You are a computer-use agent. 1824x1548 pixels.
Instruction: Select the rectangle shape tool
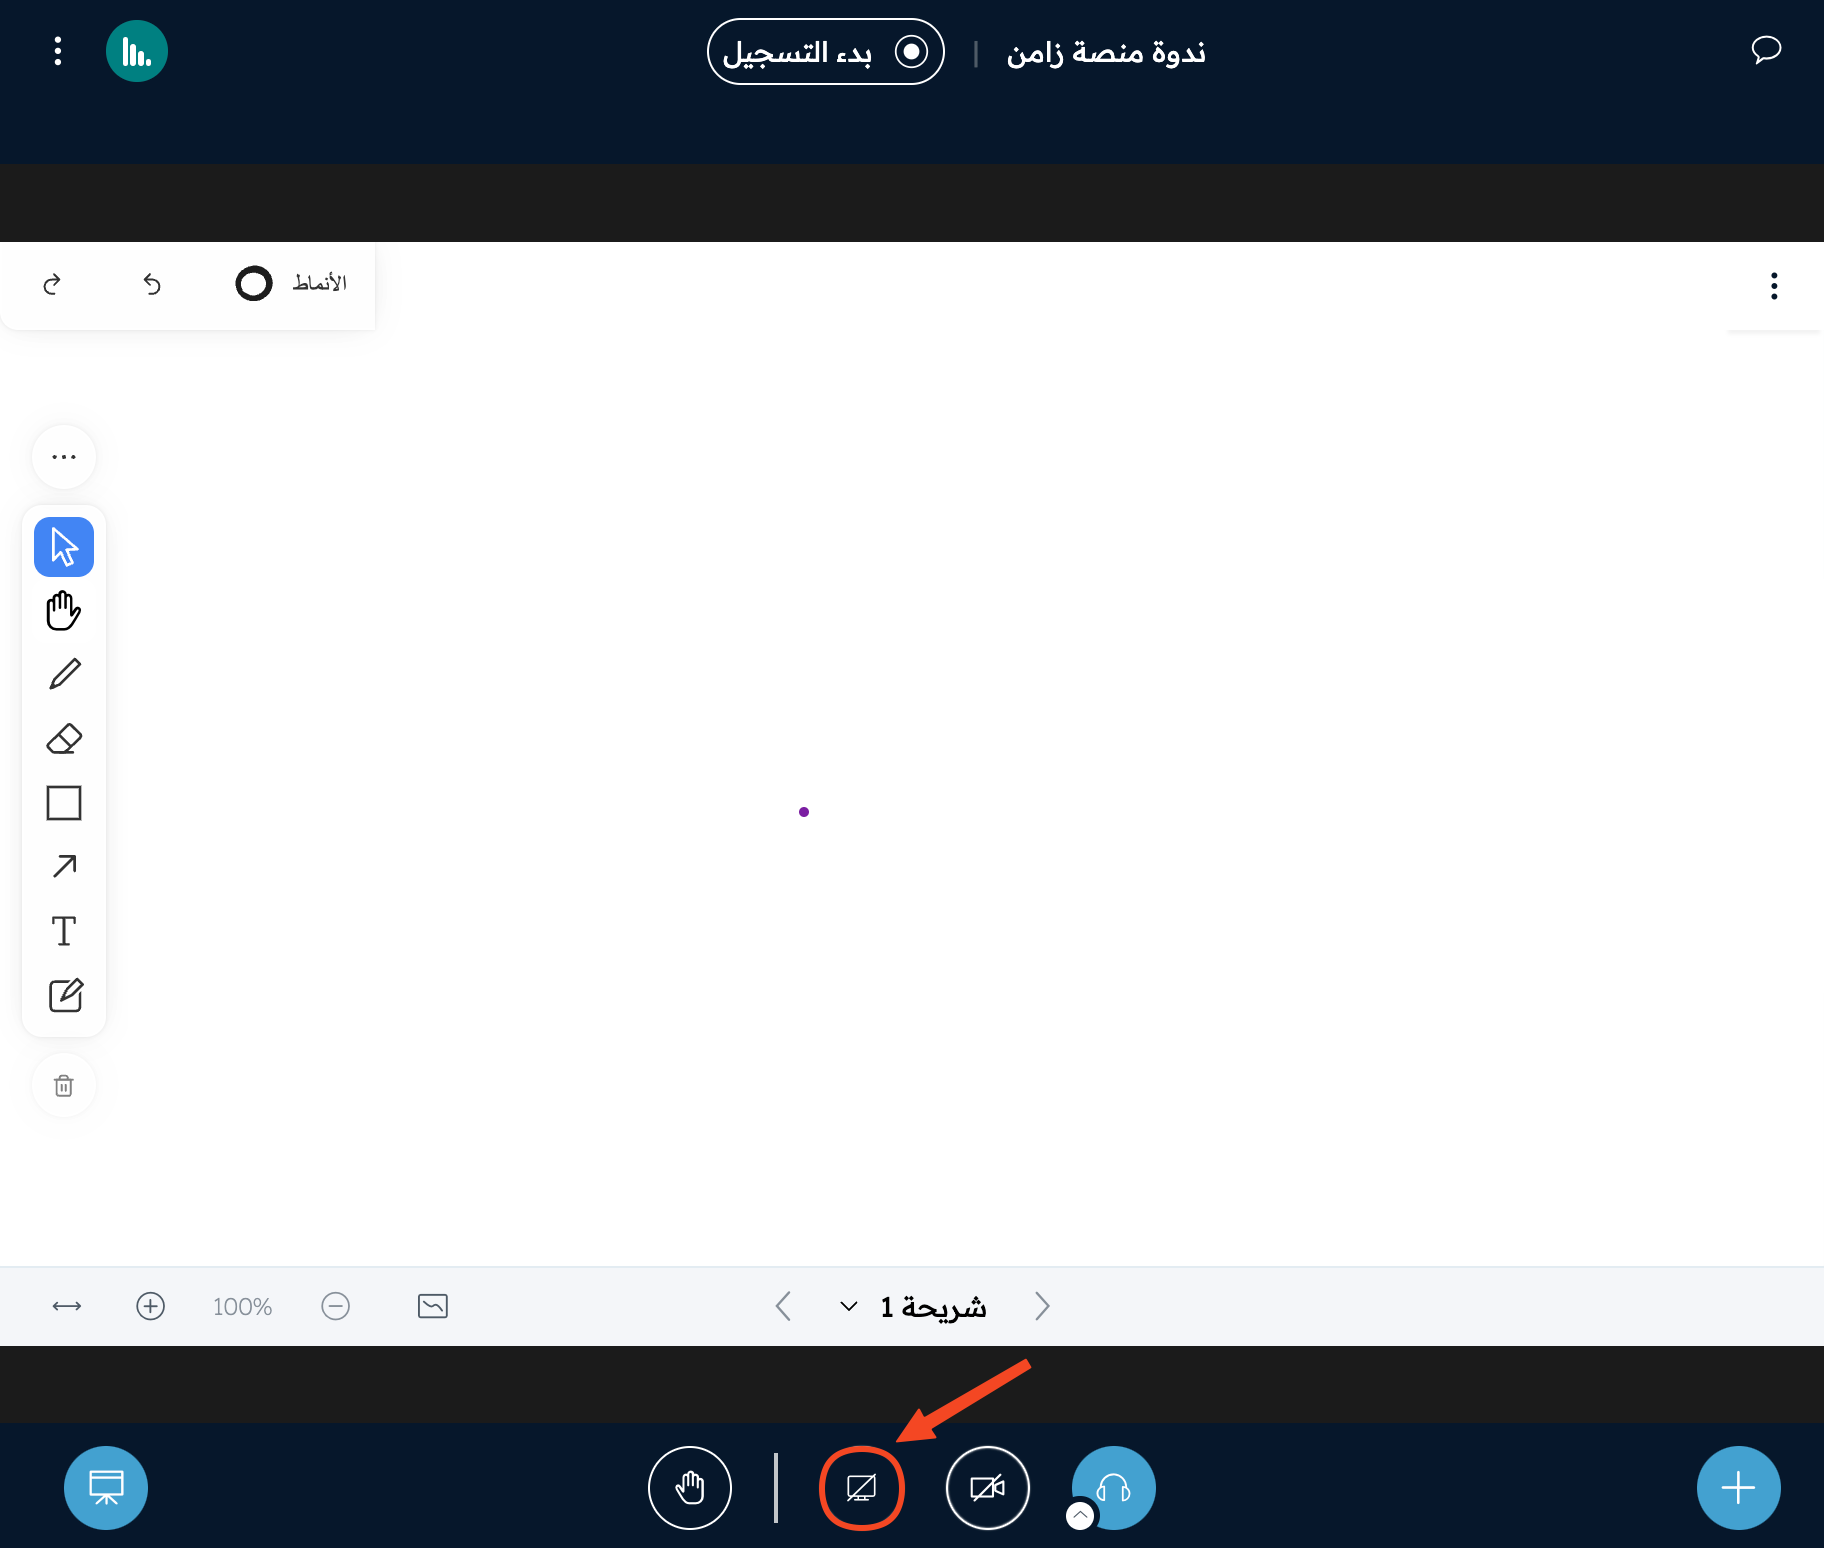pyautogui.click(x=64, y=803)
